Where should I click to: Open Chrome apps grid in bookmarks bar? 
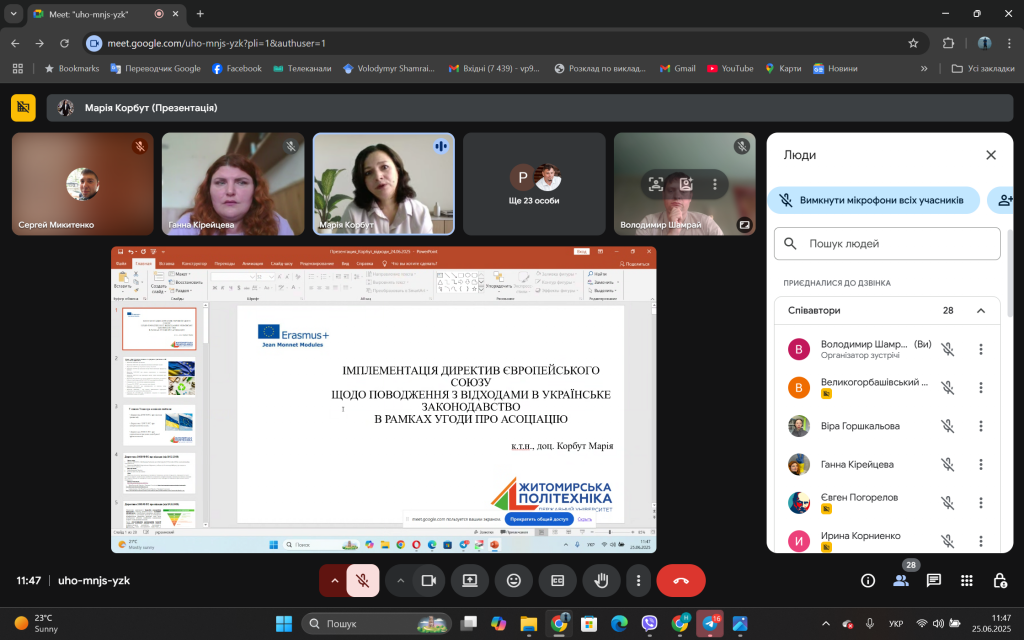click(x=18, y=69)
